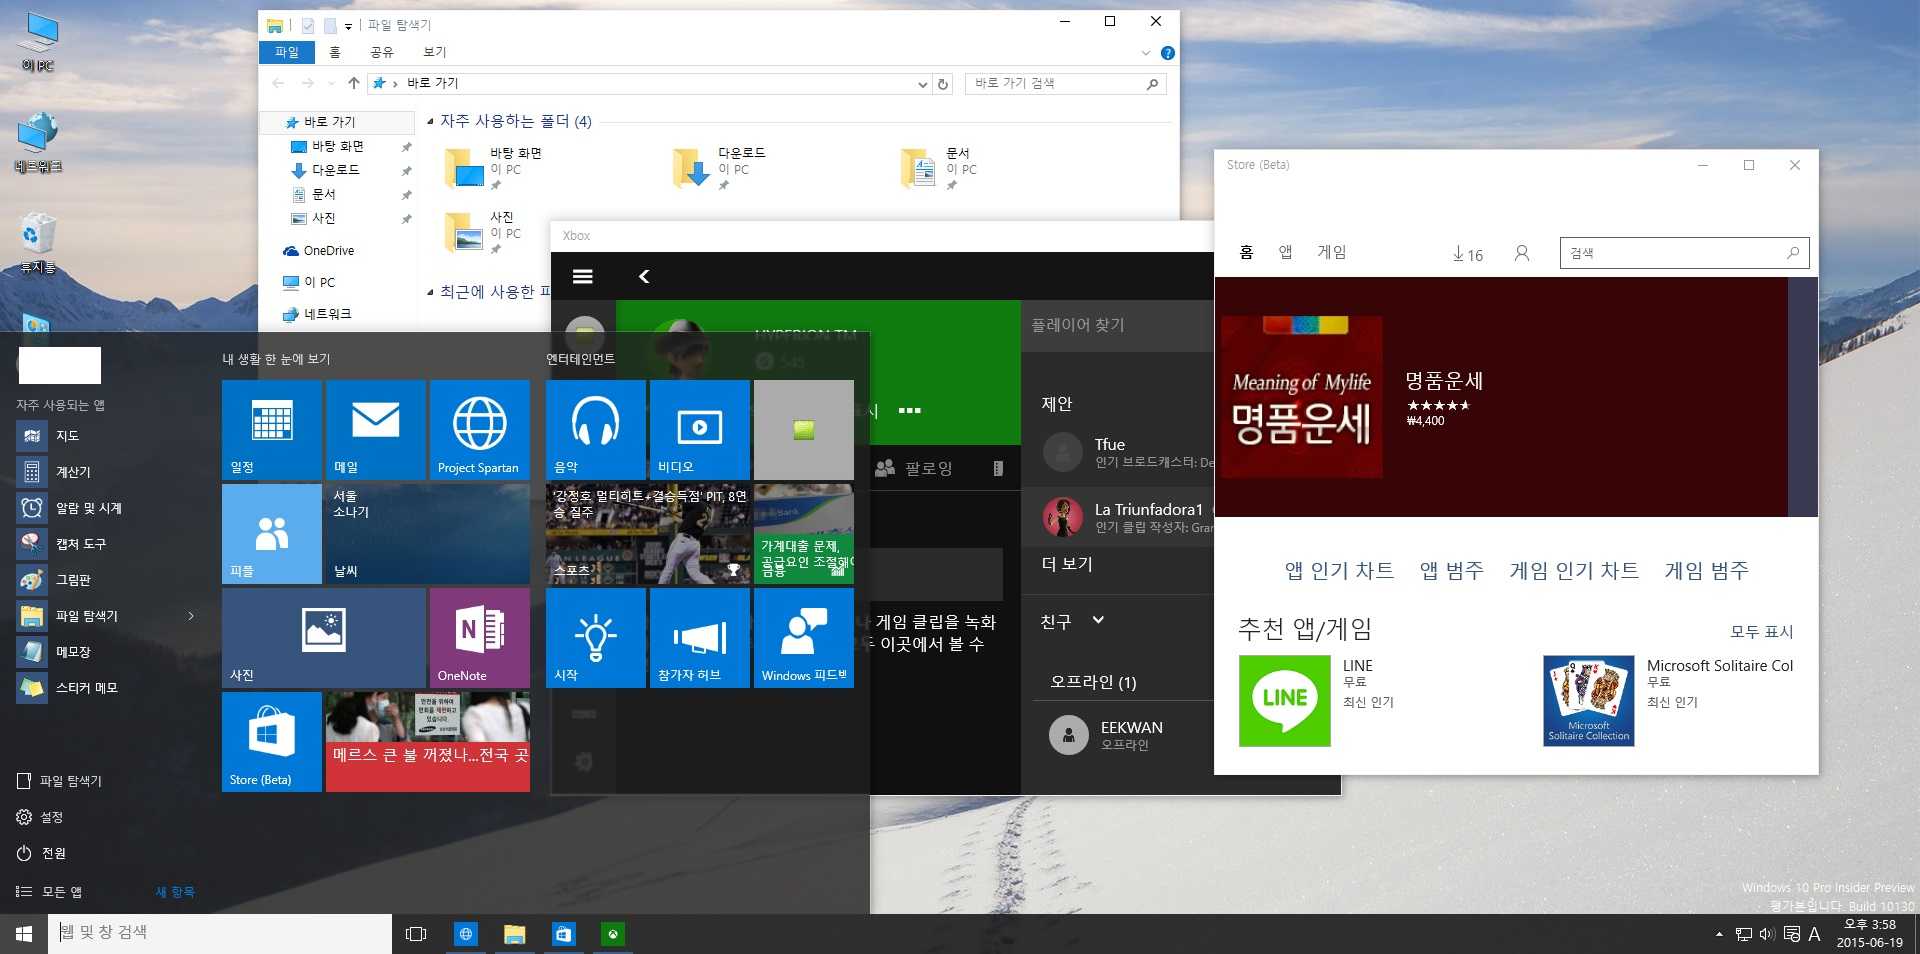The image size is (1920, 954).
Task: Select 다운로드 in Explorer navigation pane
Action: click(335, 171)
